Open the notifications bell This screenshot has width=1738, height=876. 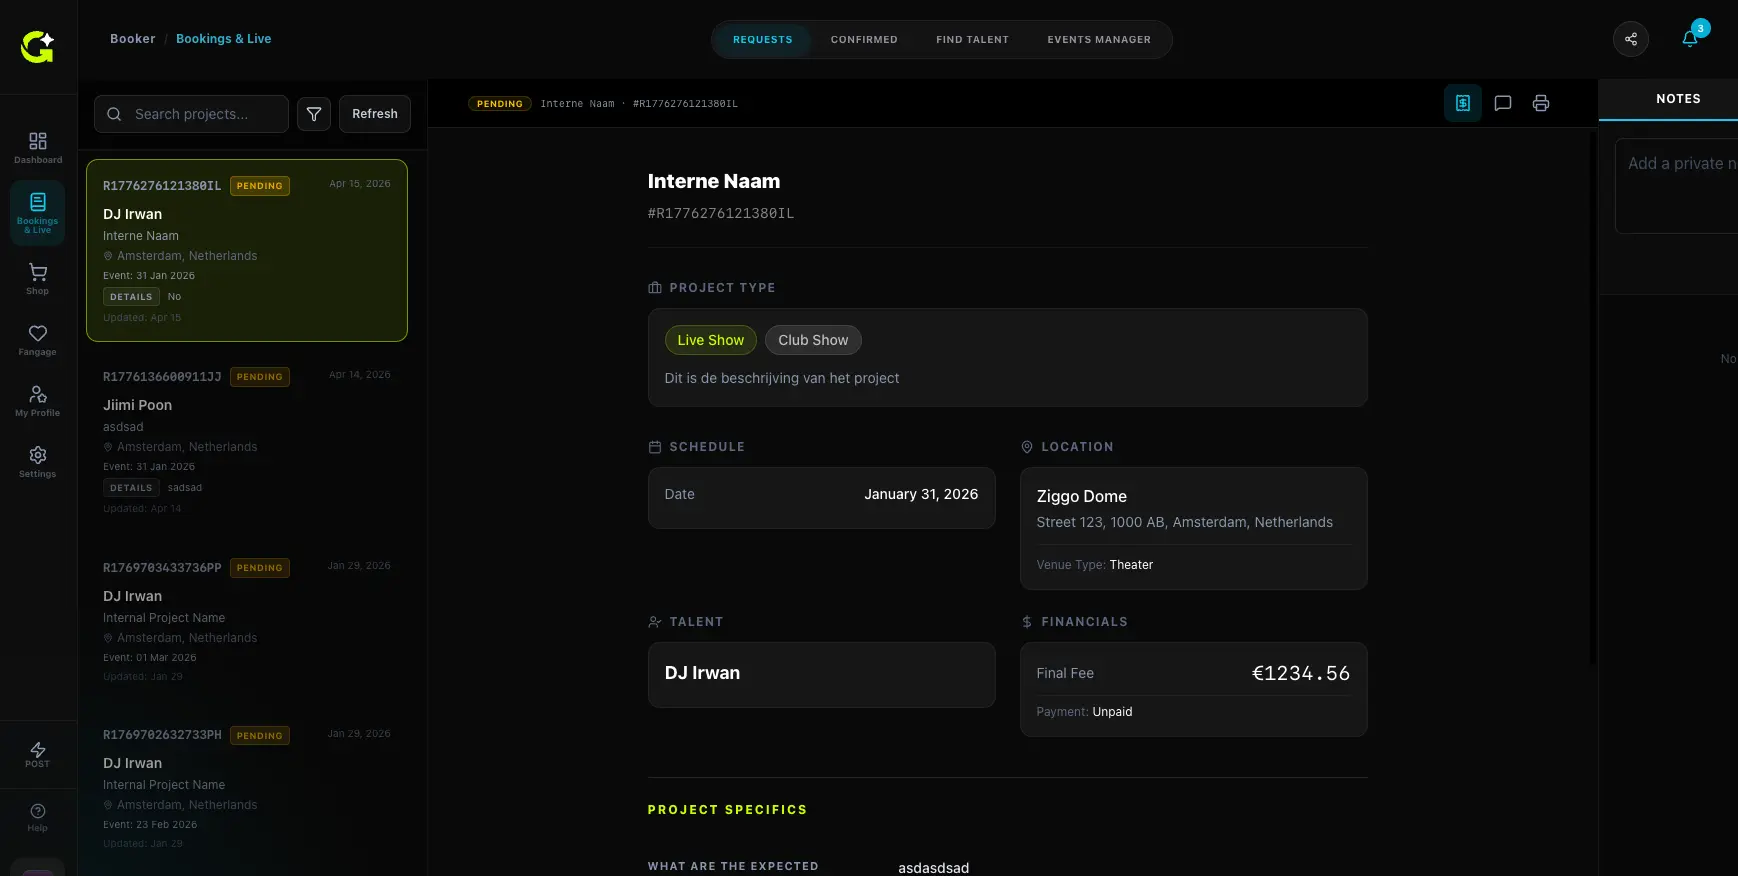point(1690,39)
